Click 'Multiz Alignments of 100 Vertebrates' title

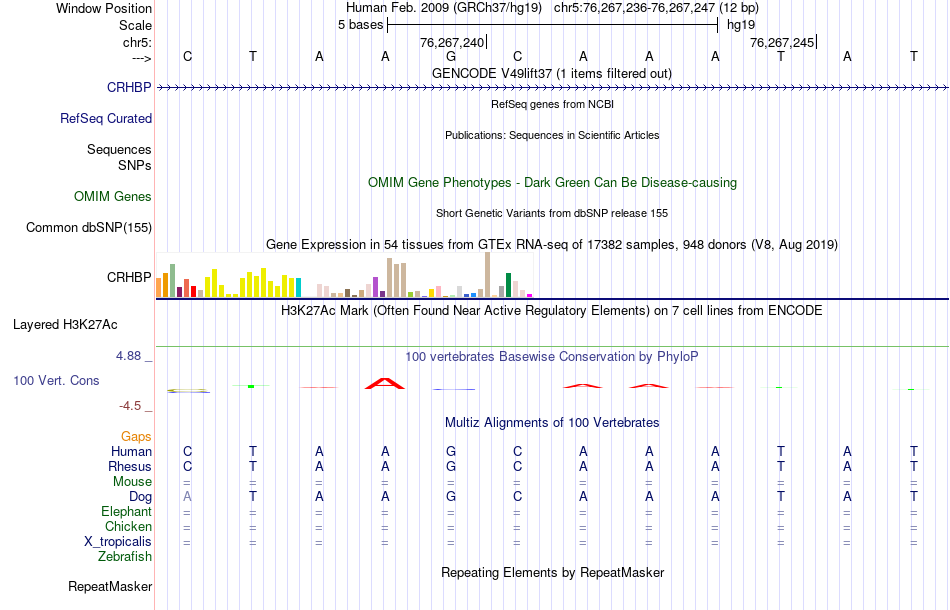(x=552, y=422)
